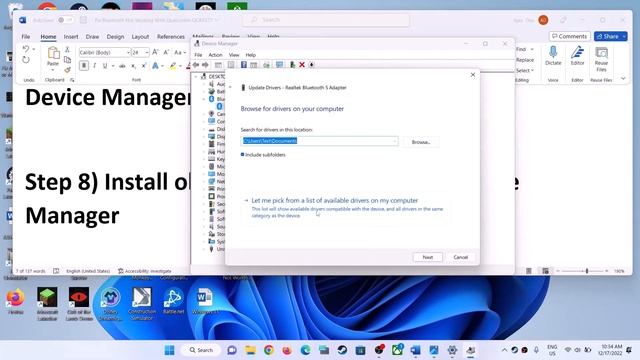This screenshot has width=640, height=360.
Task: Click the Cancel button in driver dialog
Action: [x=460, y=257]
